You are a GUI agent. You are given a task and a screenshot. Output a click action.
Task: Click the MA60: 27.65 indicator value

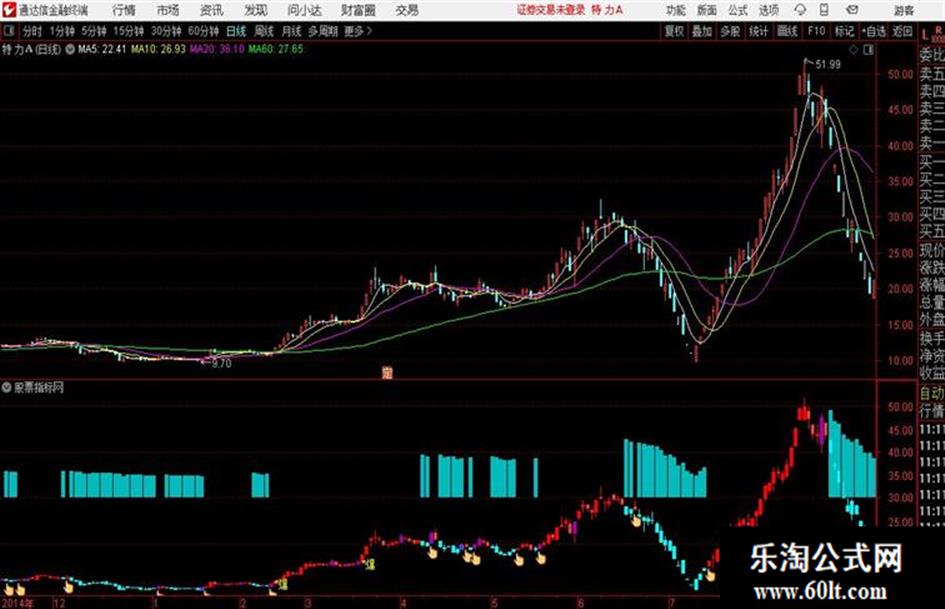276,49
